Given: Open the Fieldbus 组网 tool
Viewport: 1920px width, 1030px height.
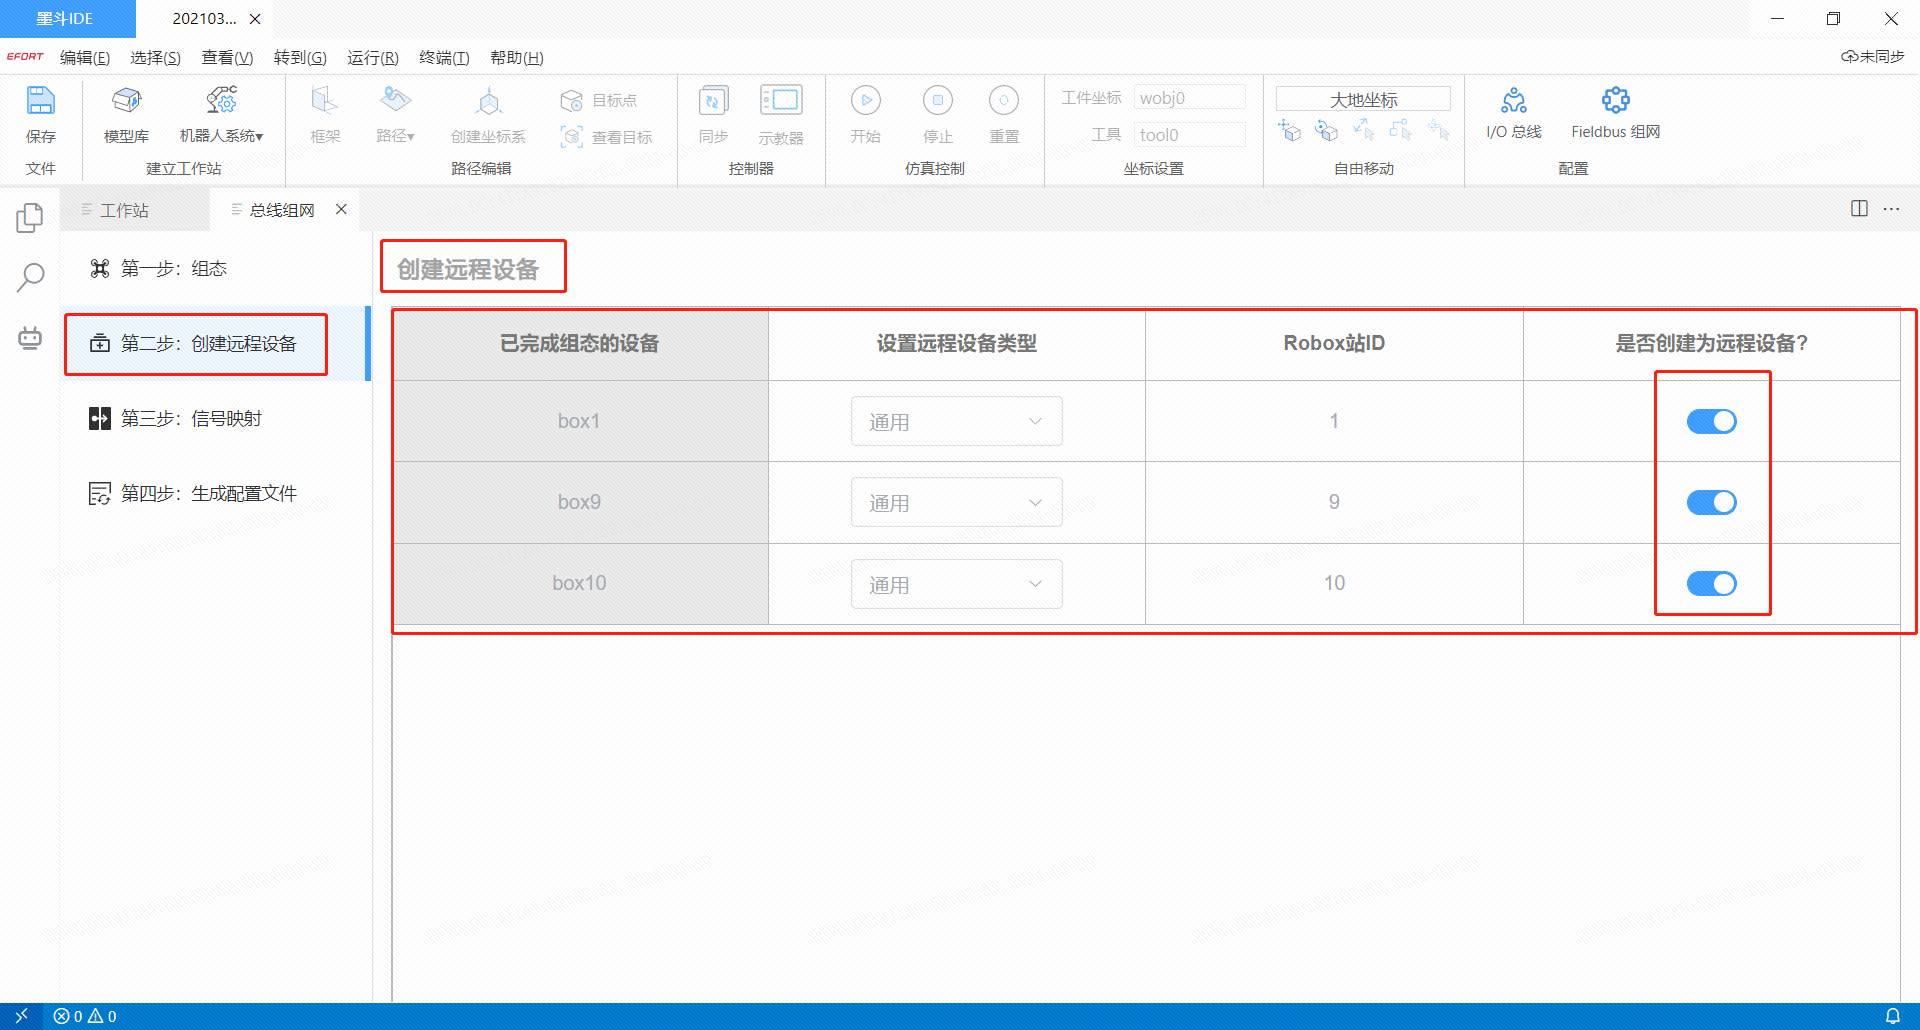Looking at the screenshot, I should (1615, 102).
